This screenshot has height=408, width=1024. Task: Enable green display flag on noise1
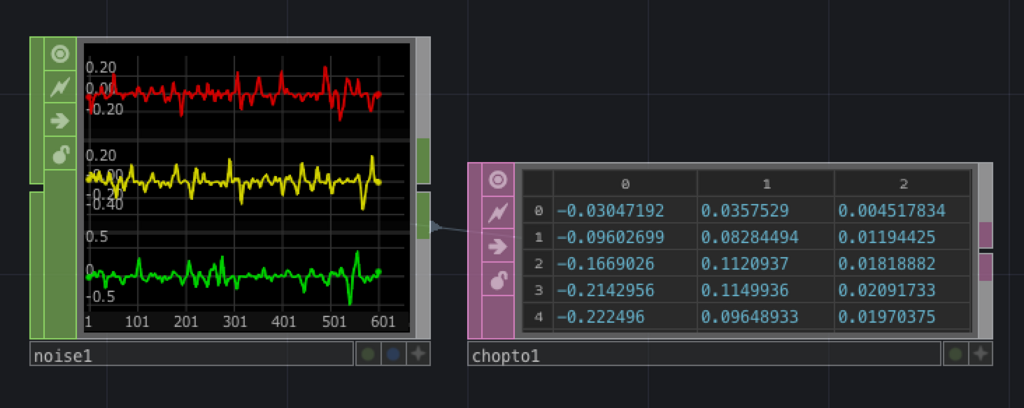click(368, 354)
